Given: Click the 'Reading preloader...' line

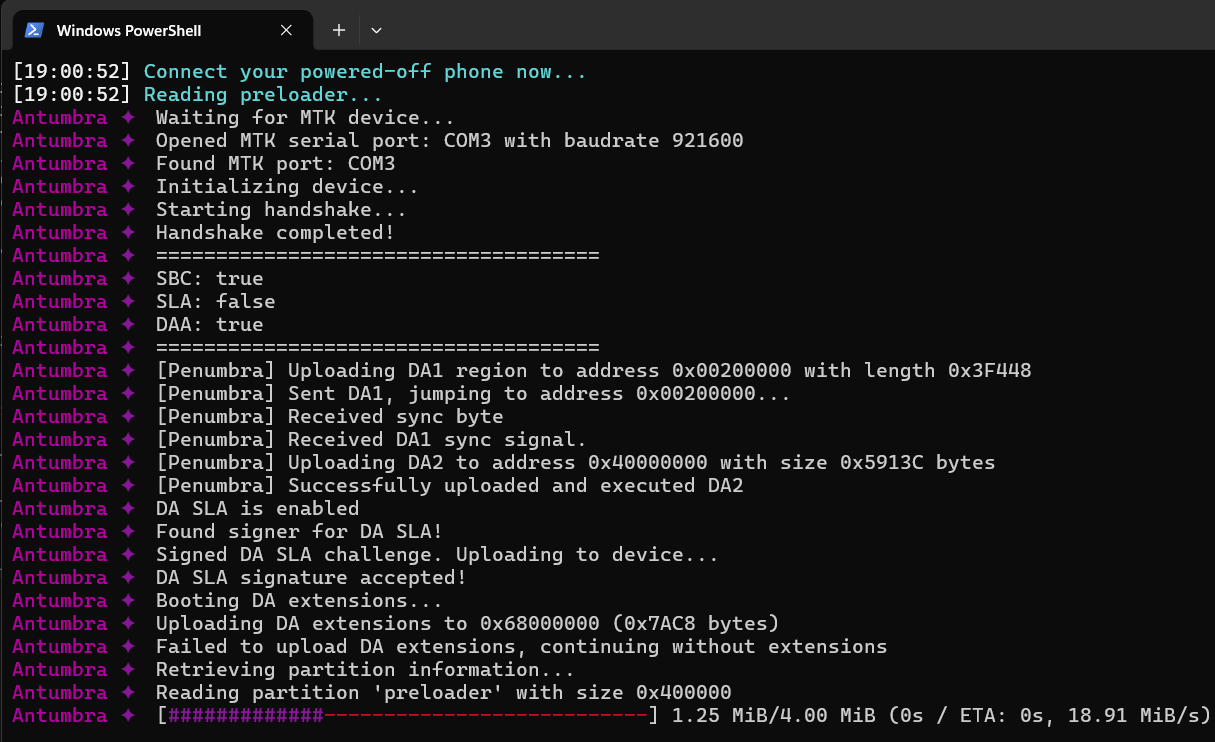Looking at the screenshot, I should [263, 95].
